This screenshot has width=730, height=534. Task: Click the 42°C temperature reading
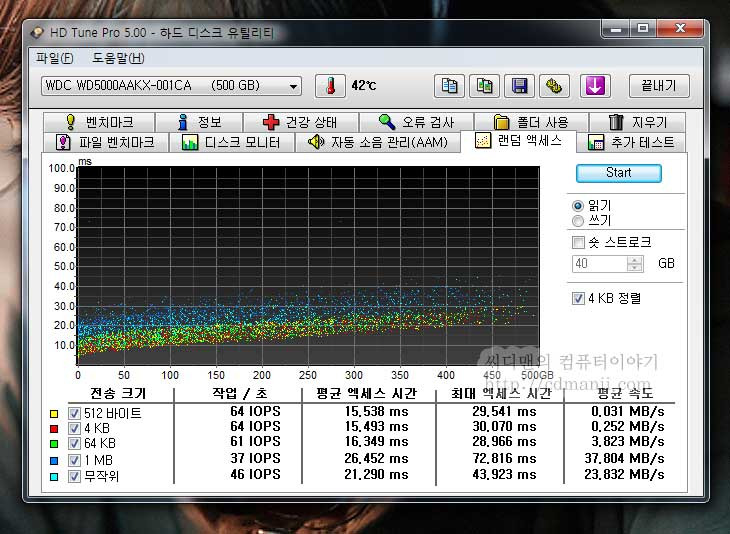(364, 86)
